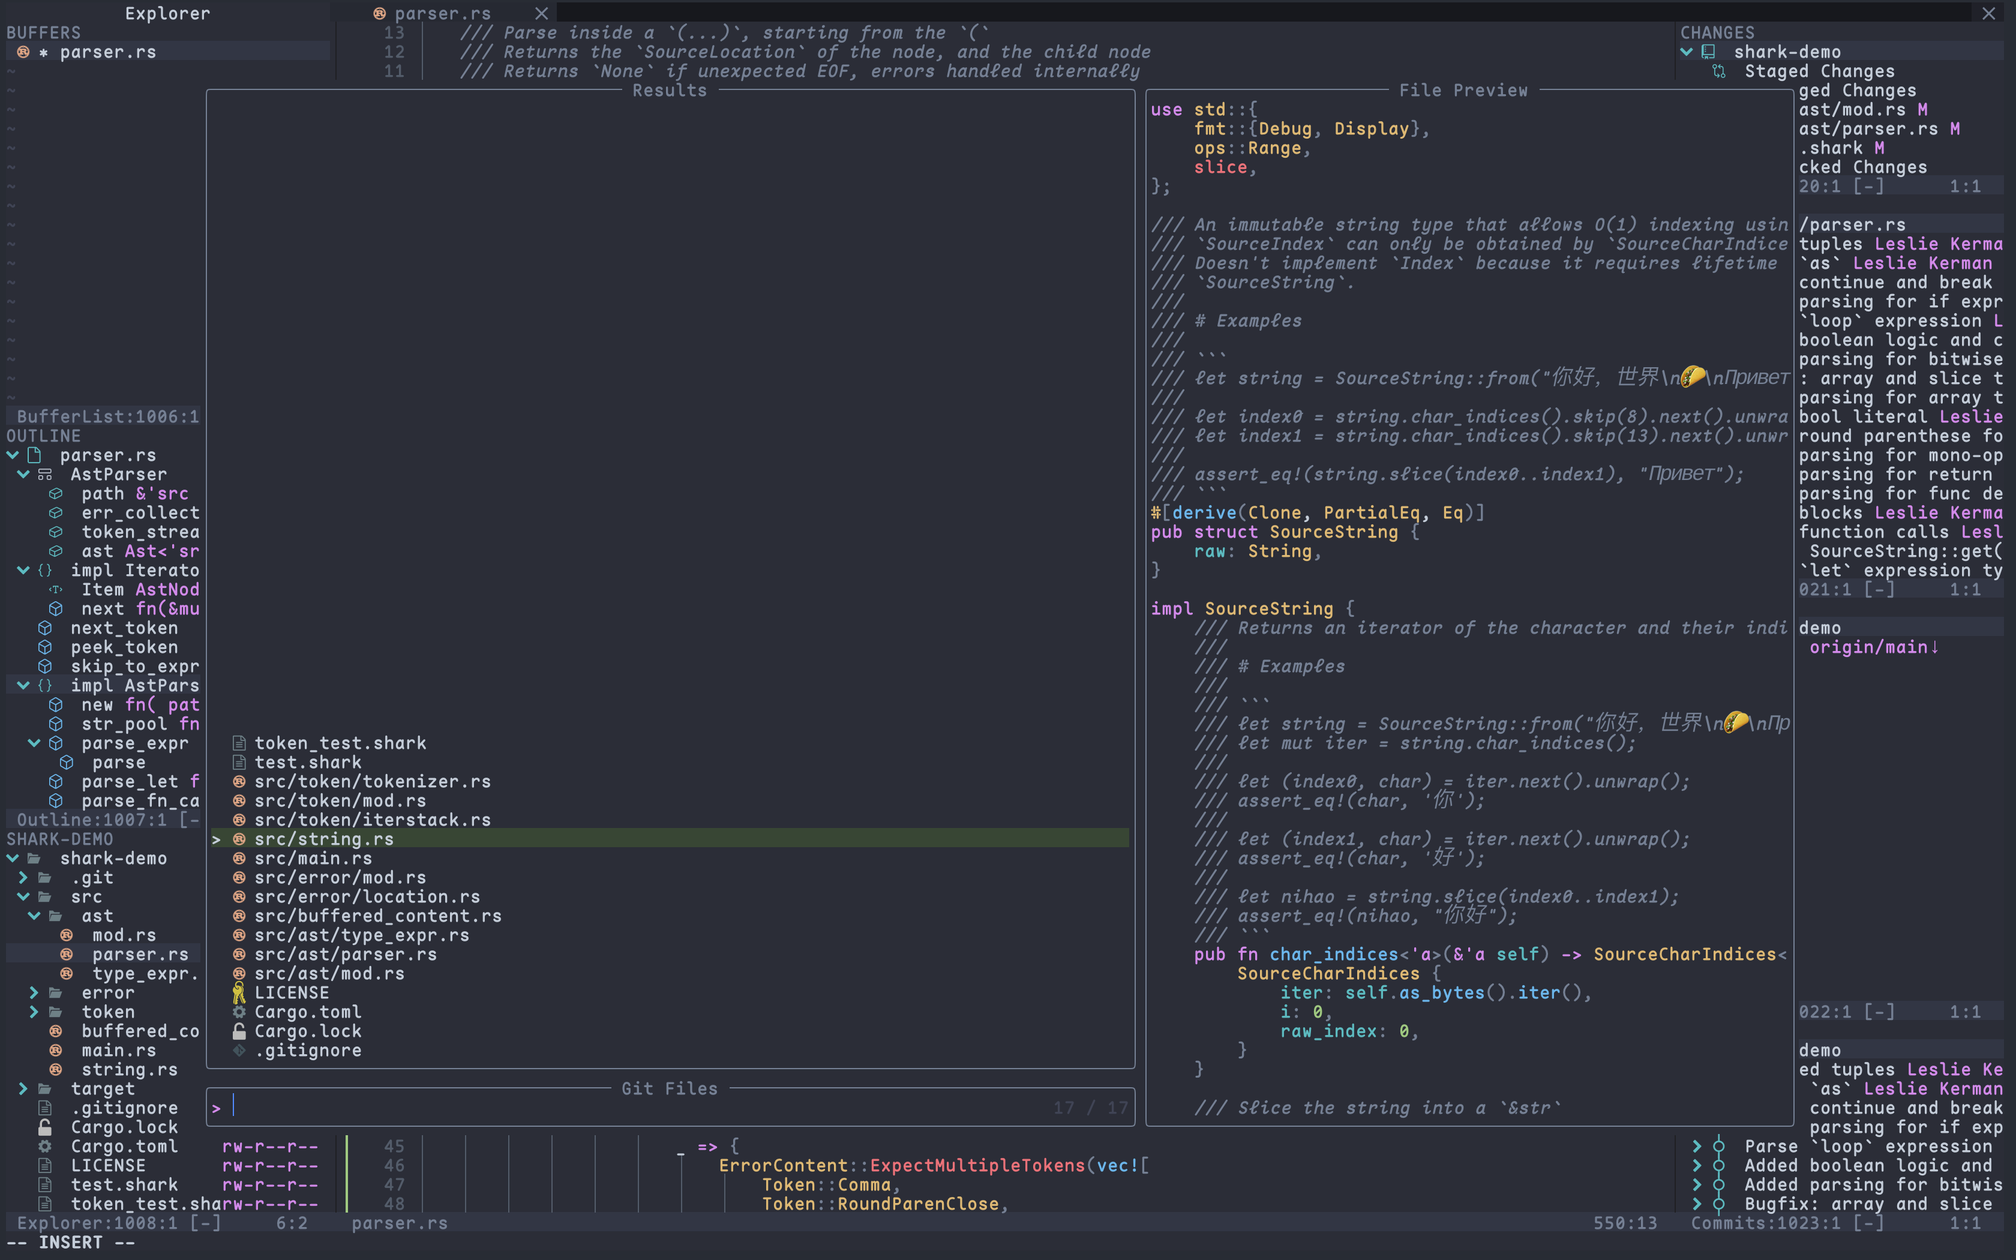Open main.rs from the file tree
Screen dimensions: 2016x1260
click(118, 1050)
